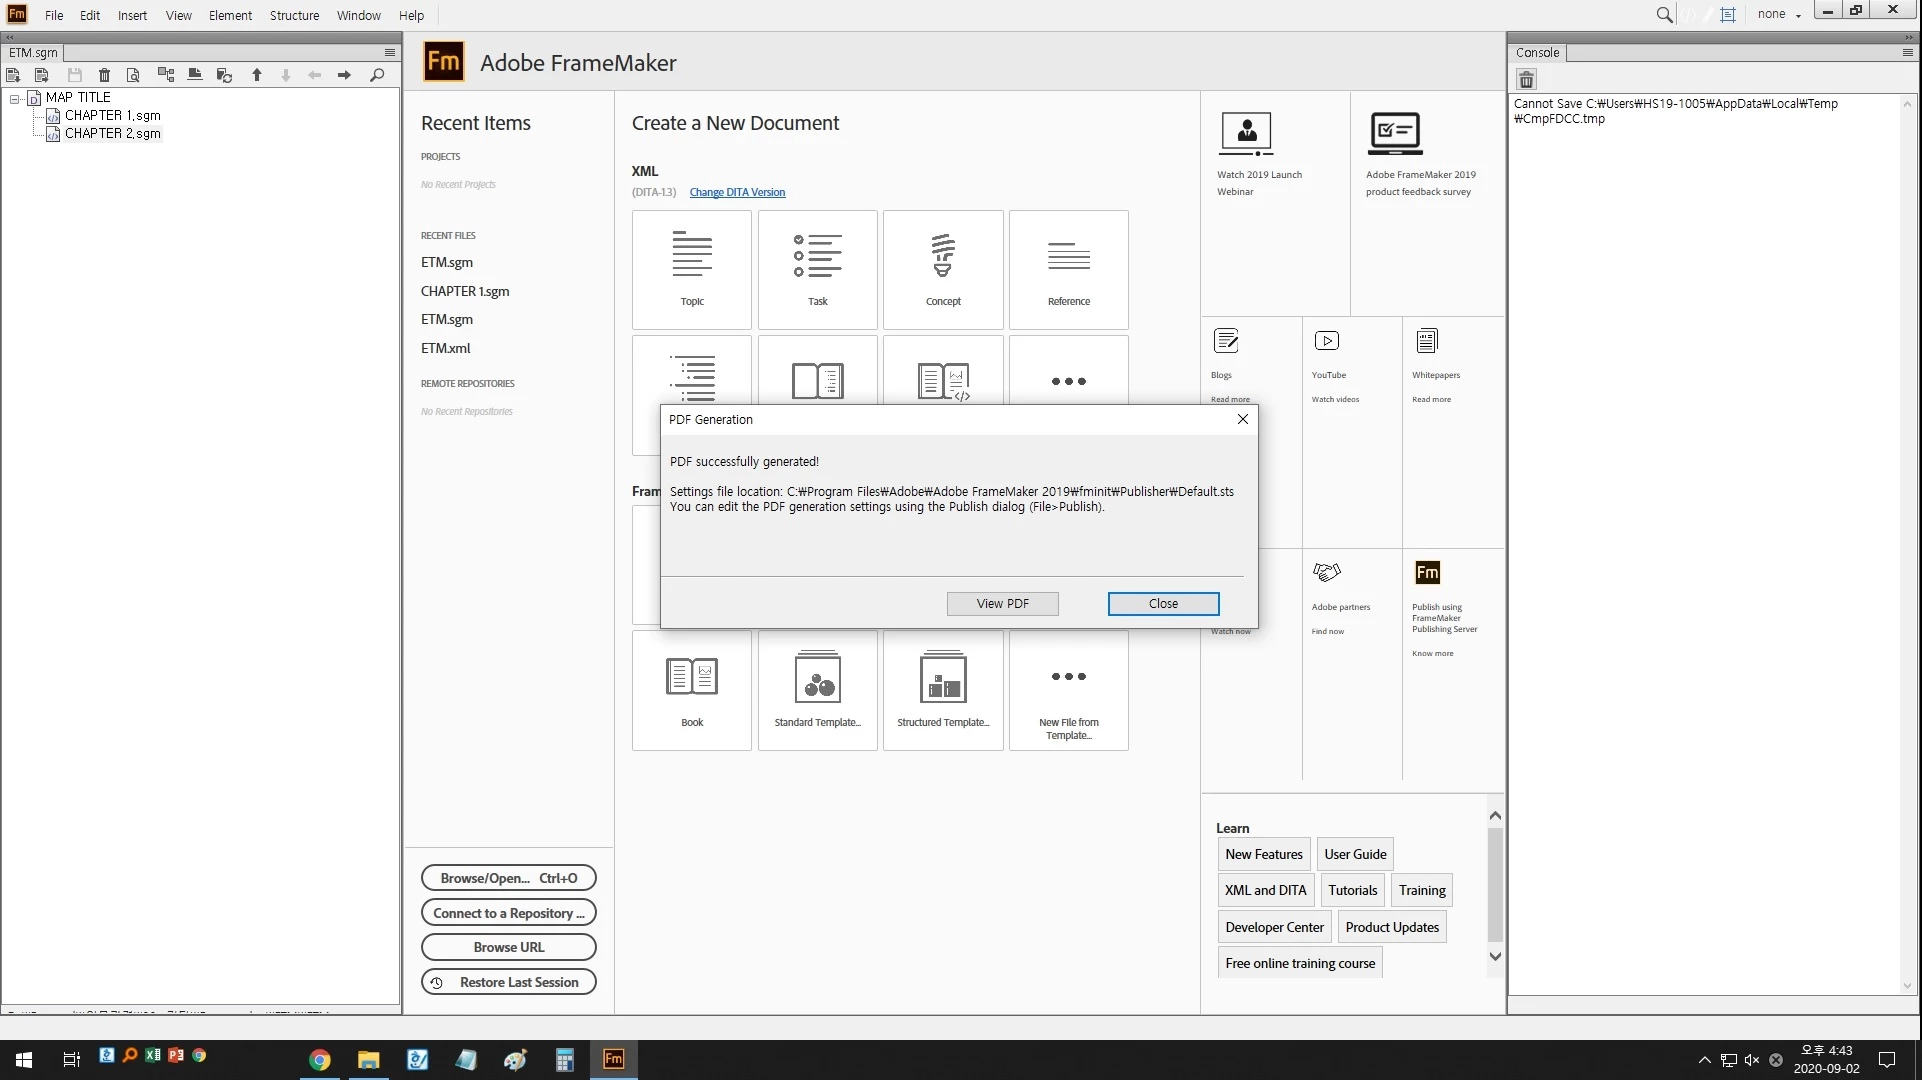Image resolution: width=1922 pixels, height=1080 pixels.
Task: Click Close in PDF Generation dialog
Action: click(1163, 603)
